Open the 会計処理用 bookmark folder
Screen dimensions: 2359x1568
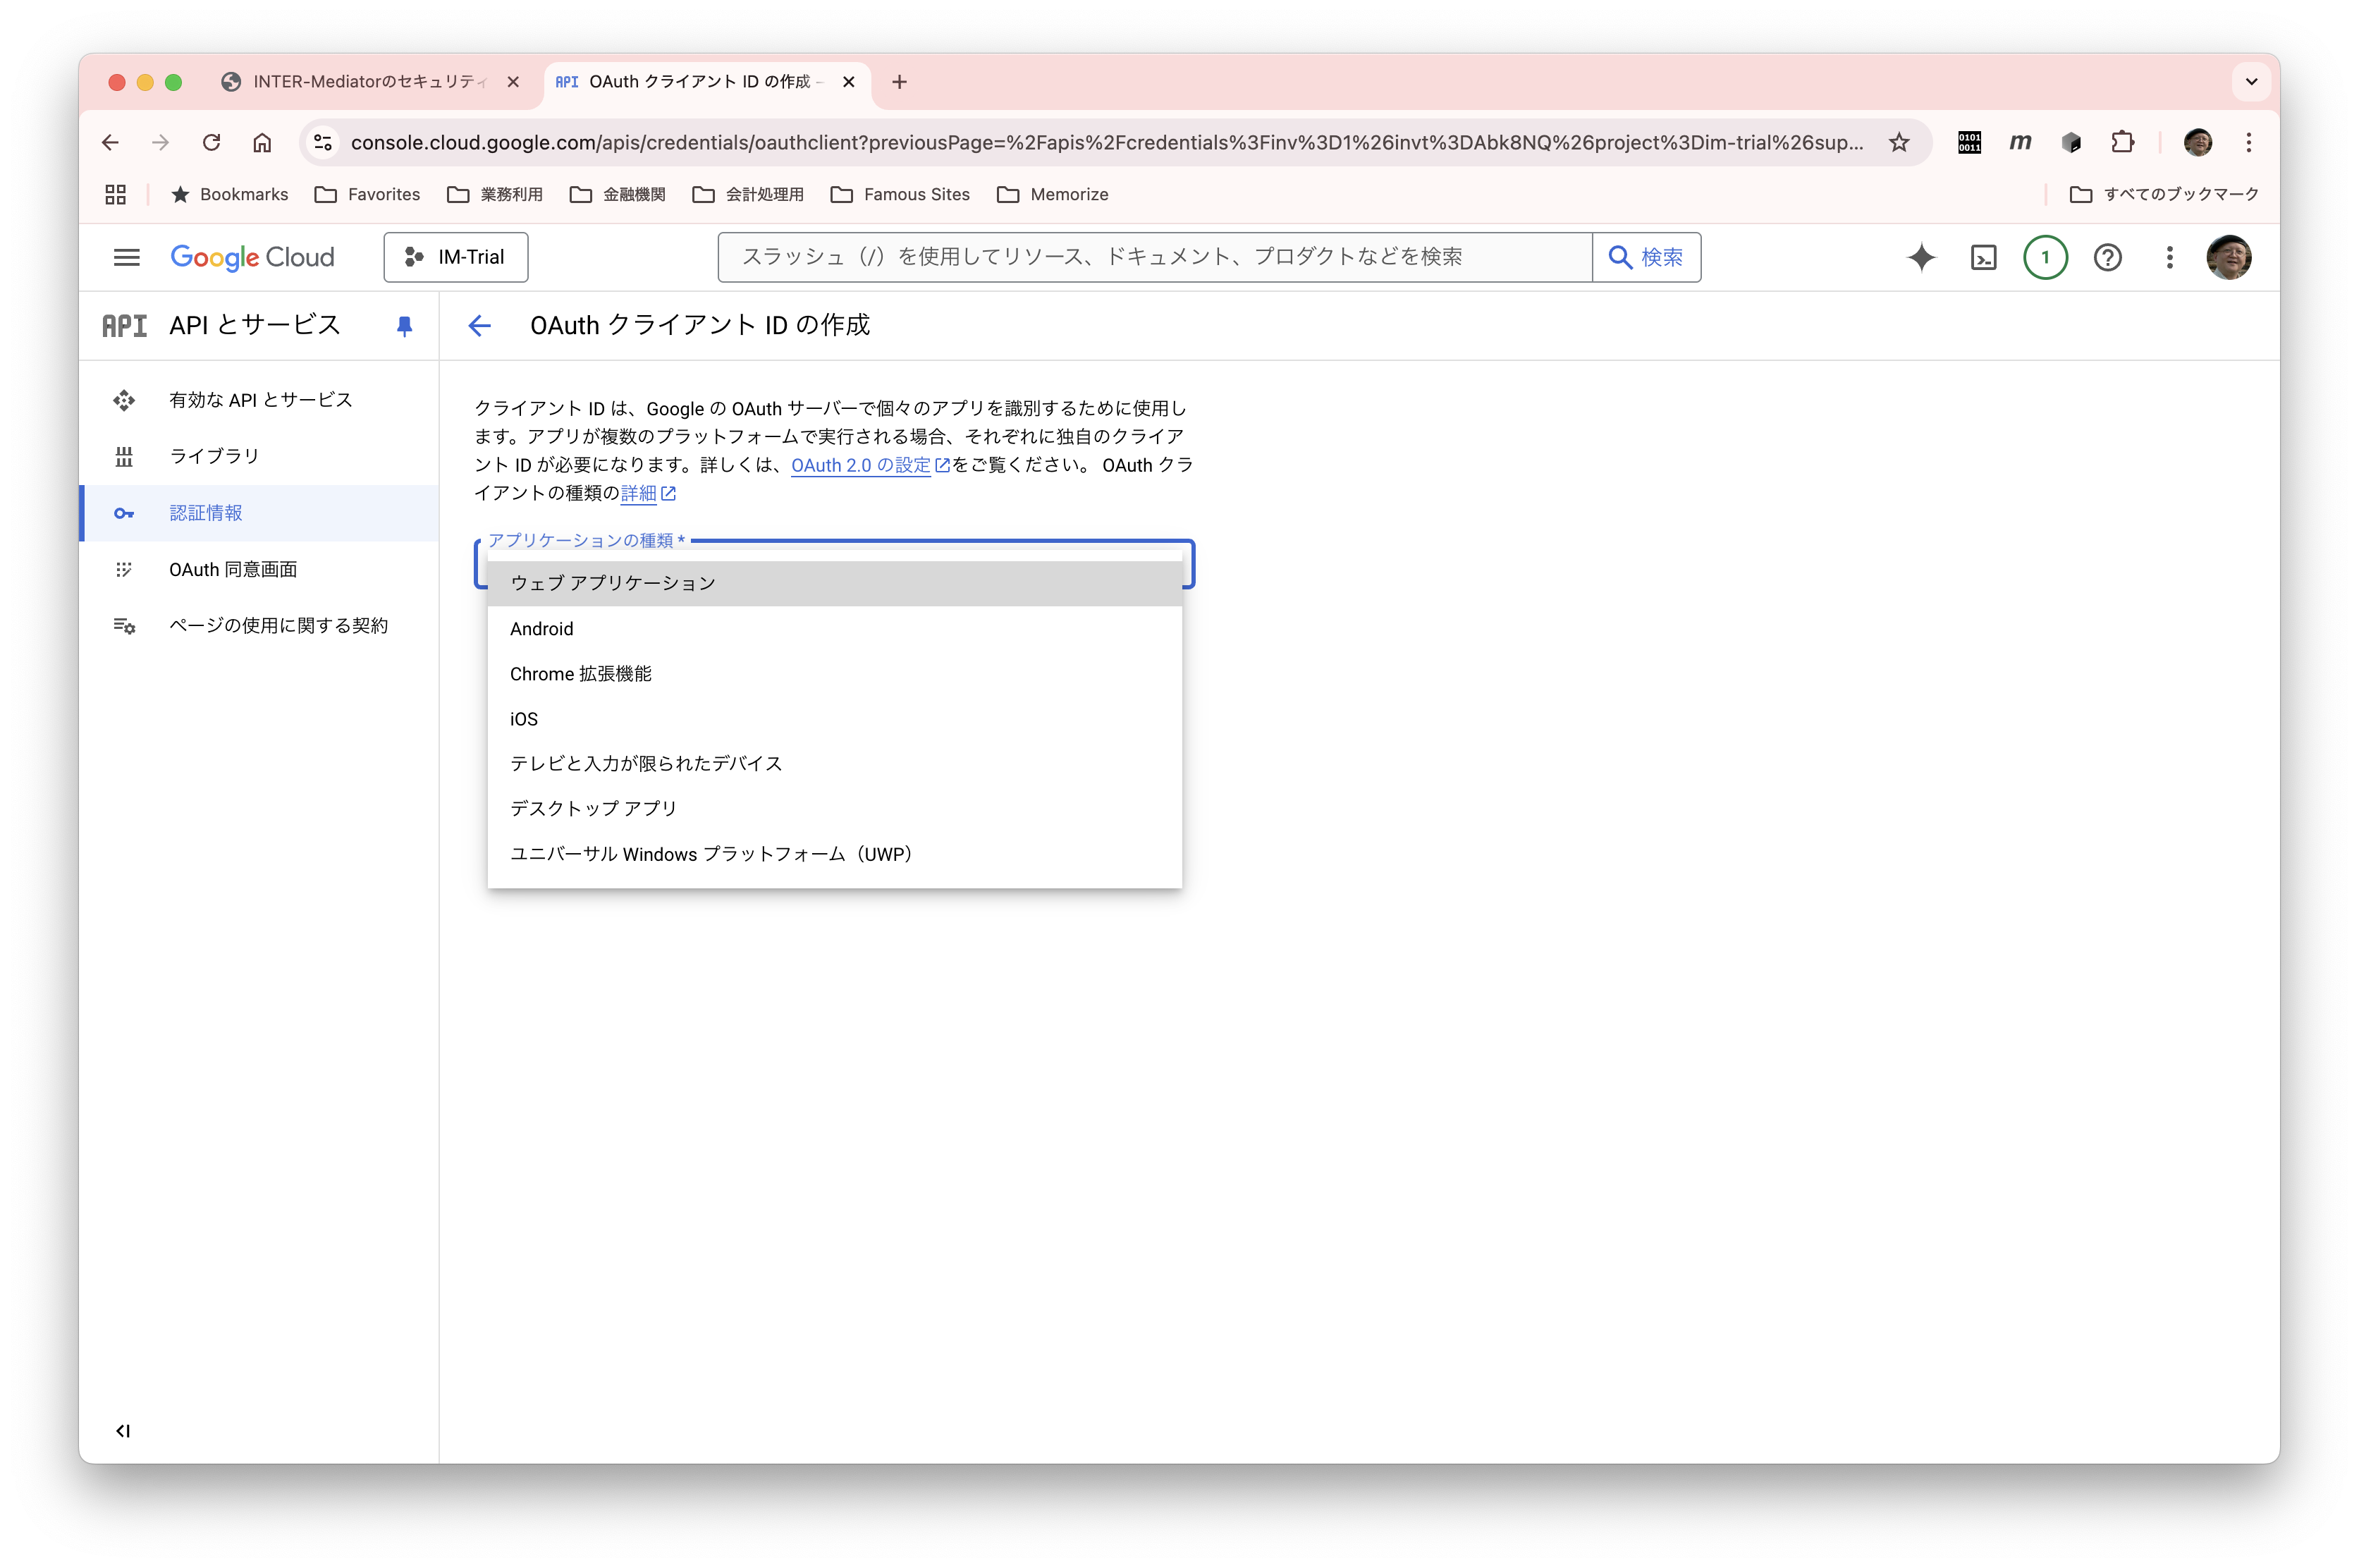(748, 194)
